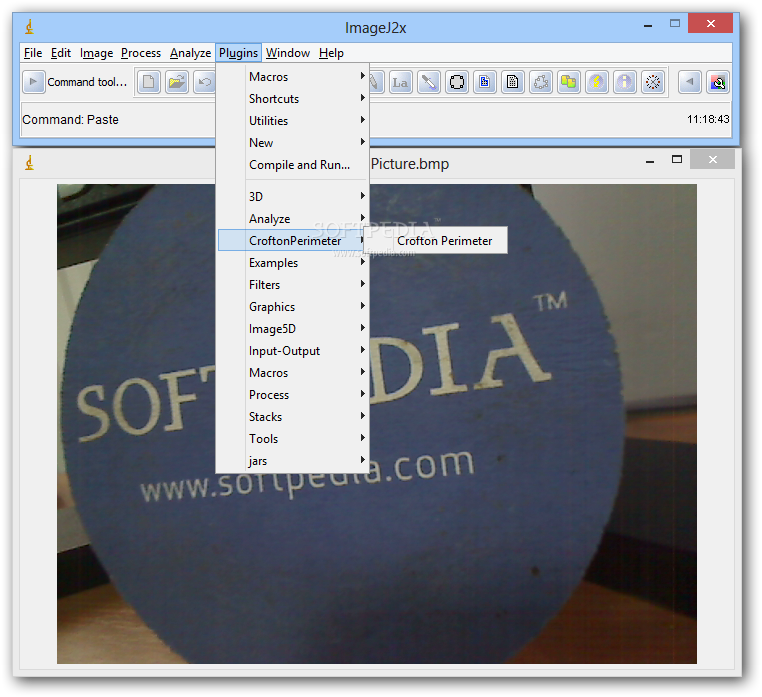
Task: Expand the top Macros submenu
Action: (293, 77)
